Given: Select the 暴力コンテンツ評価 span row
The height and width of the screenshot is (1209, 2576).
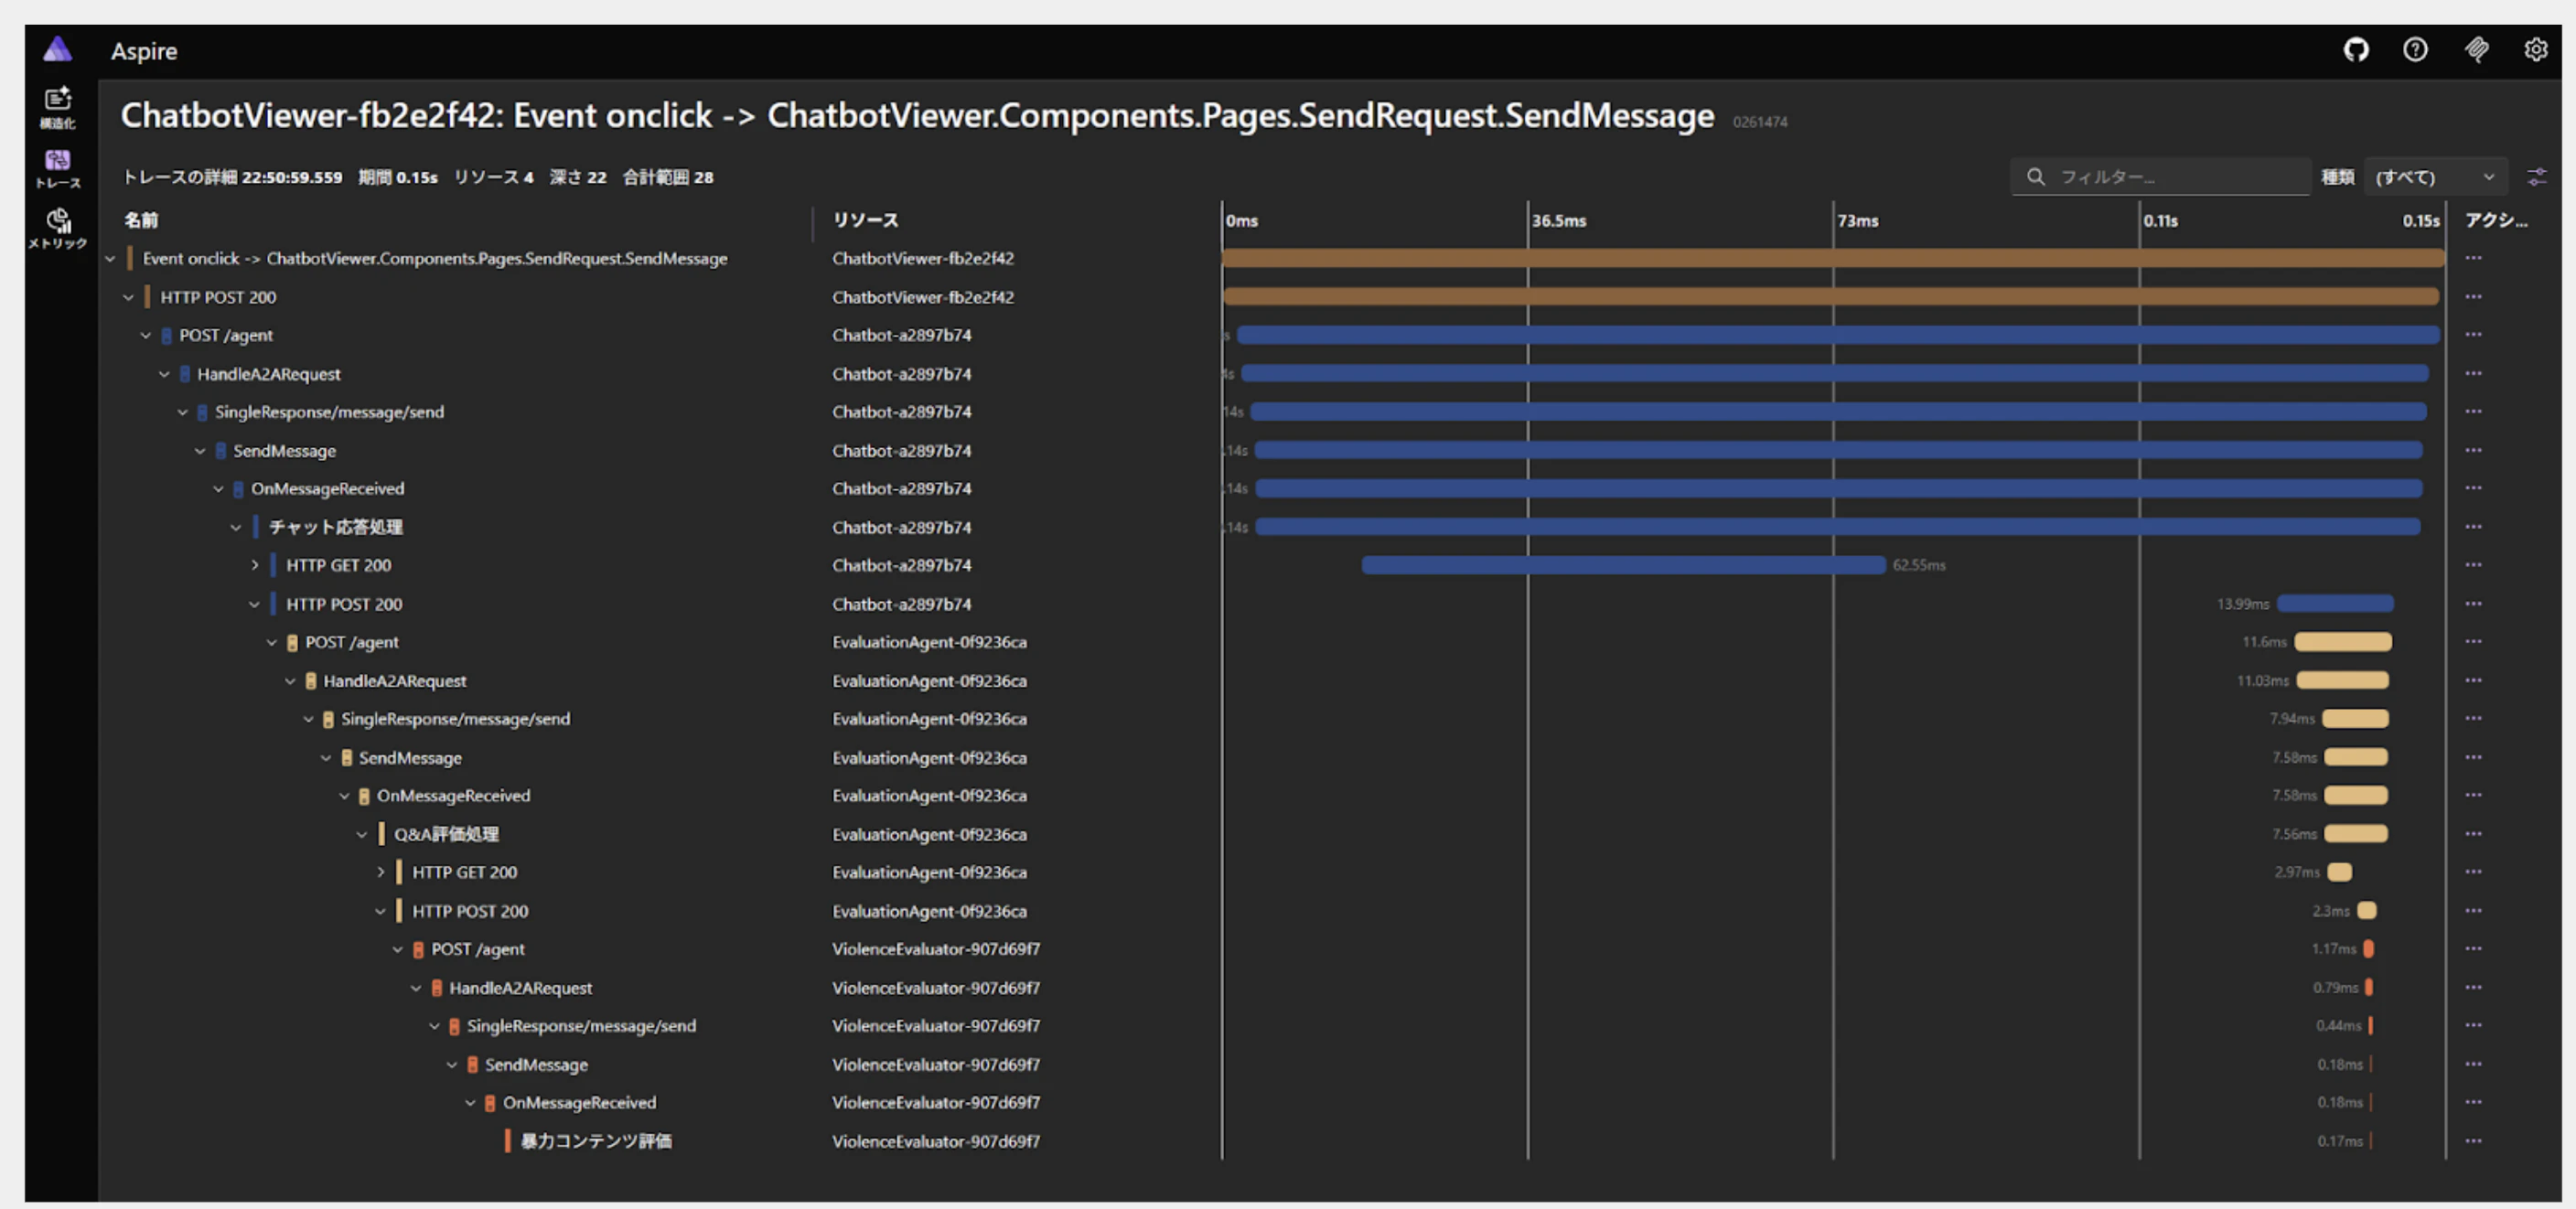Looking at the screenshot, I should (596, 1141).
